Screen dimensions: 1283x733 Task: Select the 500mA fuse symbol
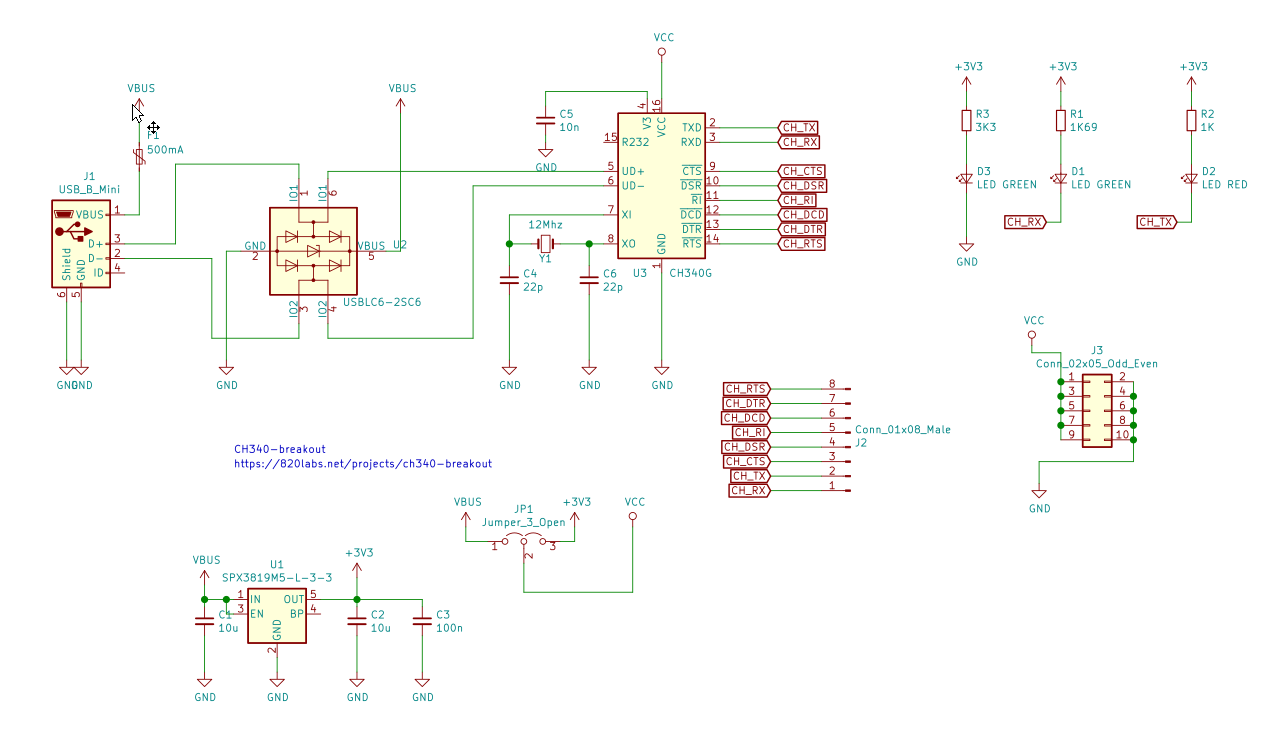click(x=139, y=157)
